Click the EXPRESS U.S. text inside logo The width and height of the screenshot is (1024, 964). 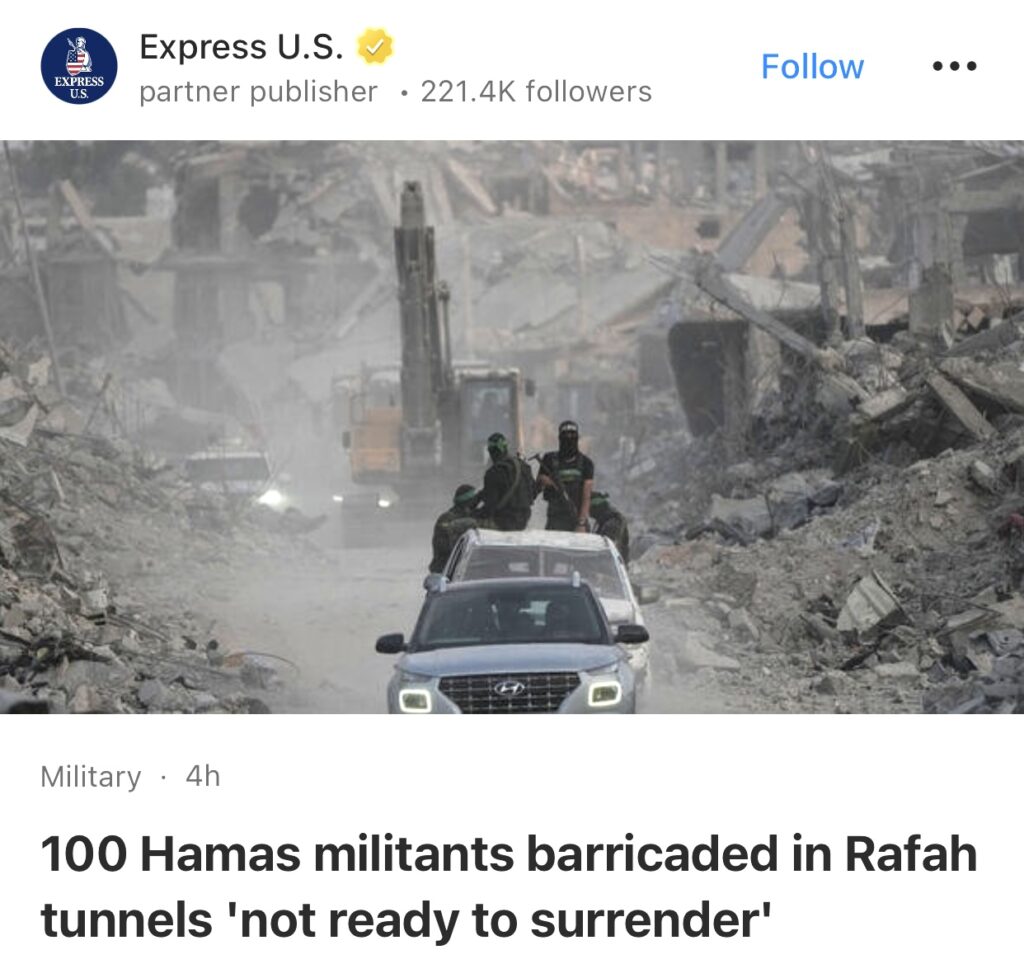point(79,87)
